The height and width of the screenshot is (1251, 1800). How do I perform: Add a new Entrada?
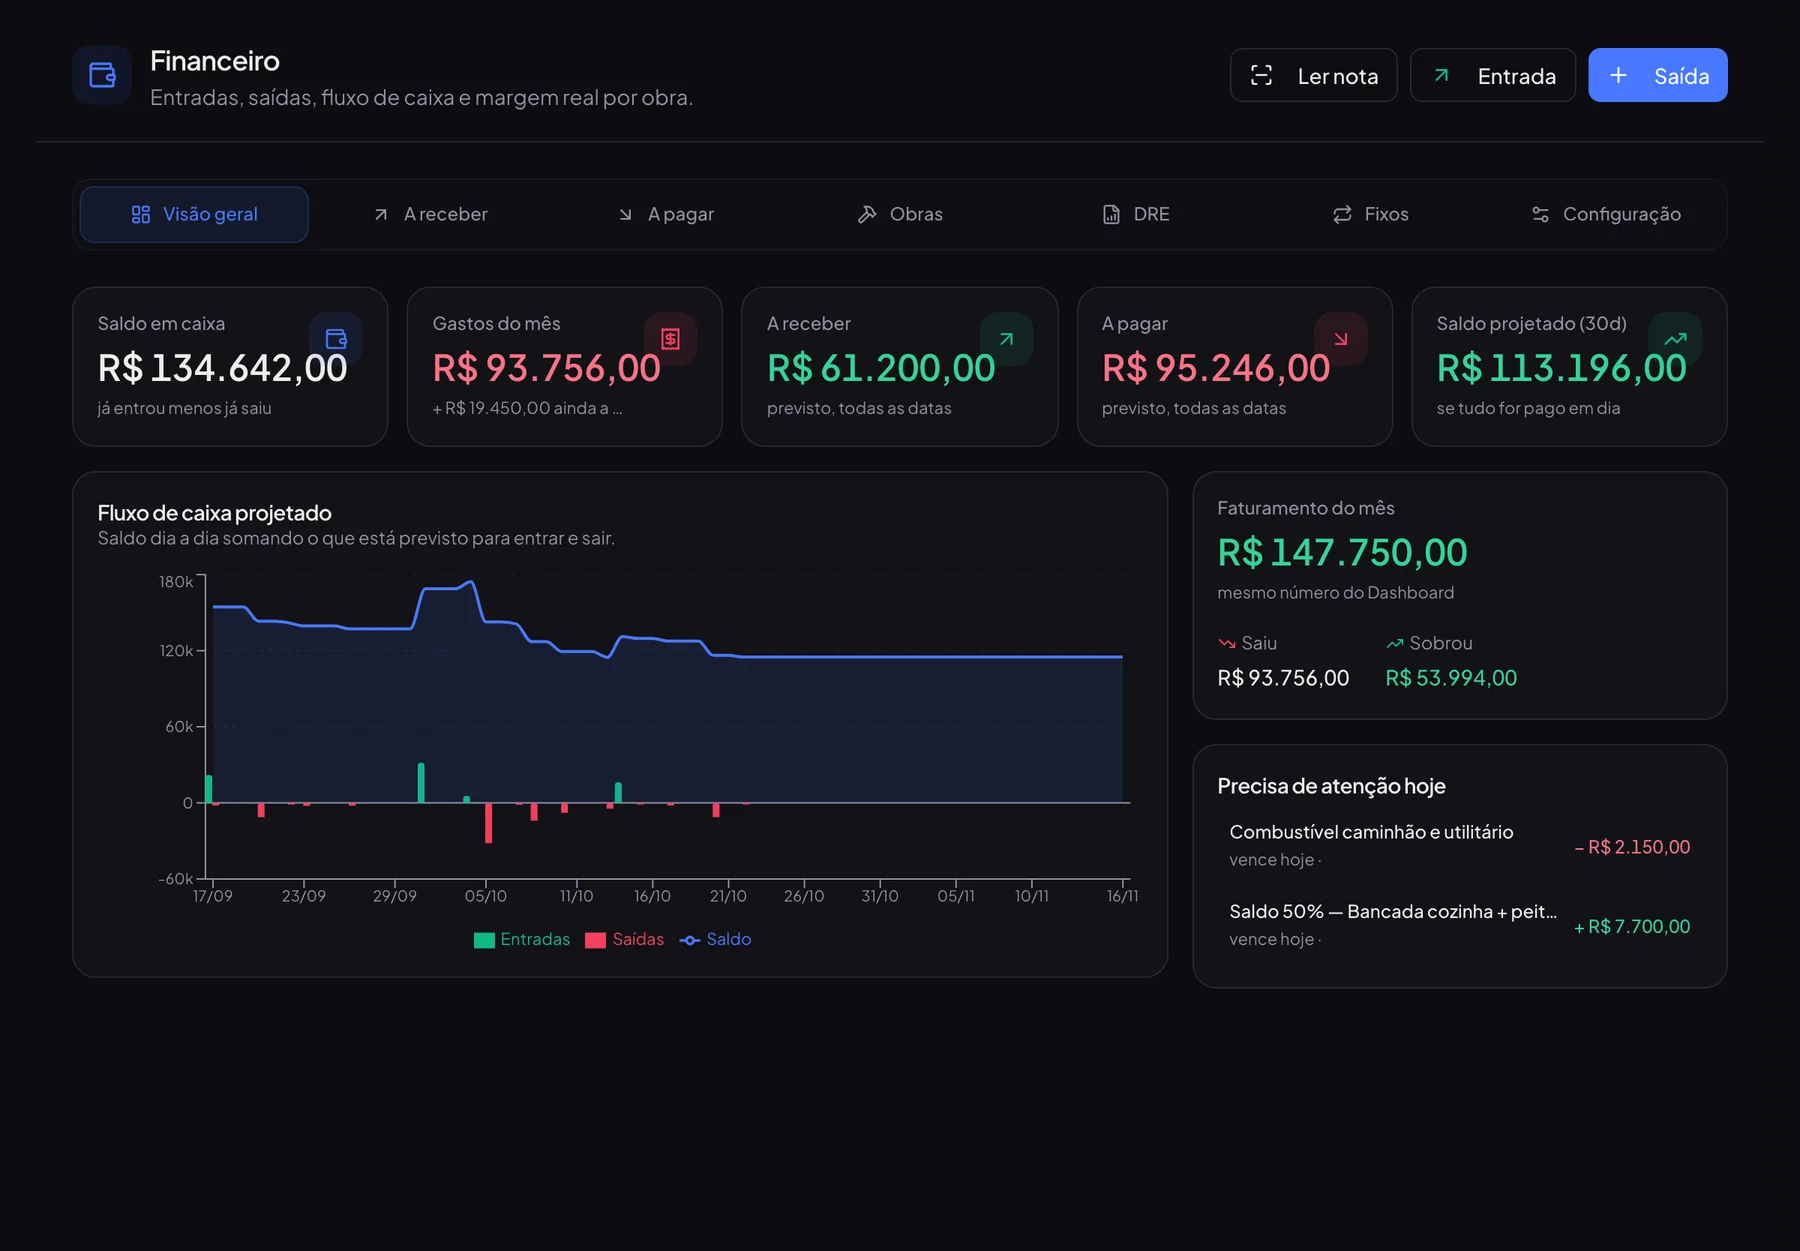point(1492,75)
